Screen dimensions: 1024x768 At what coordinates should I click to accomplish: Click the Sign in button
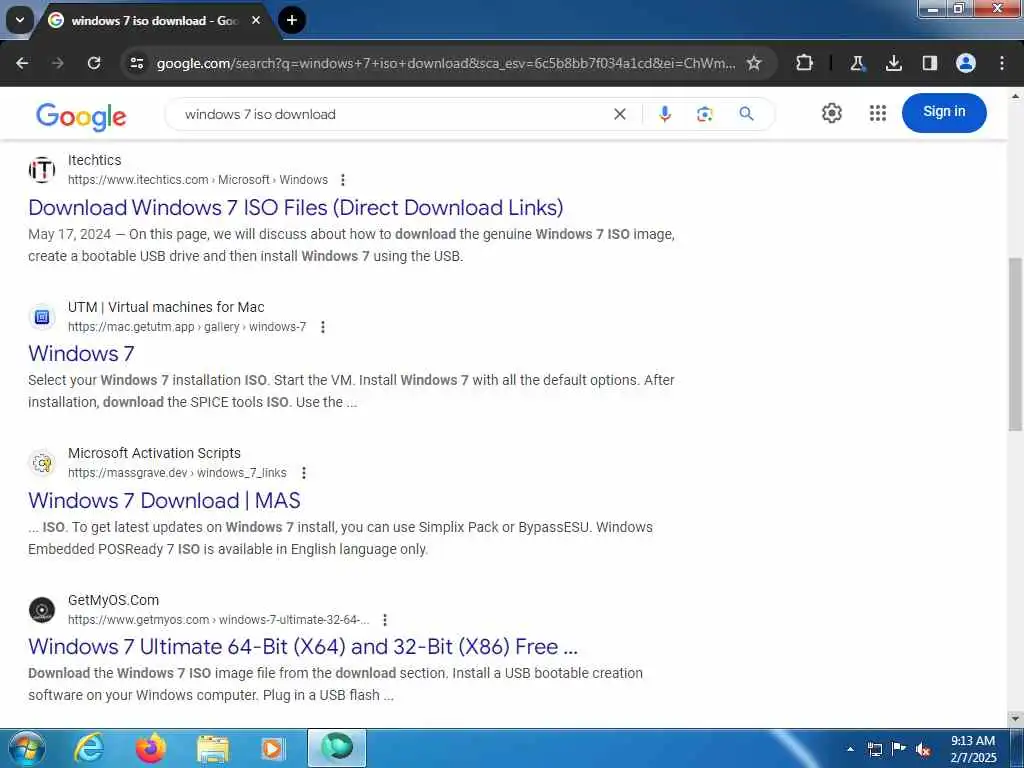(944, 112)
